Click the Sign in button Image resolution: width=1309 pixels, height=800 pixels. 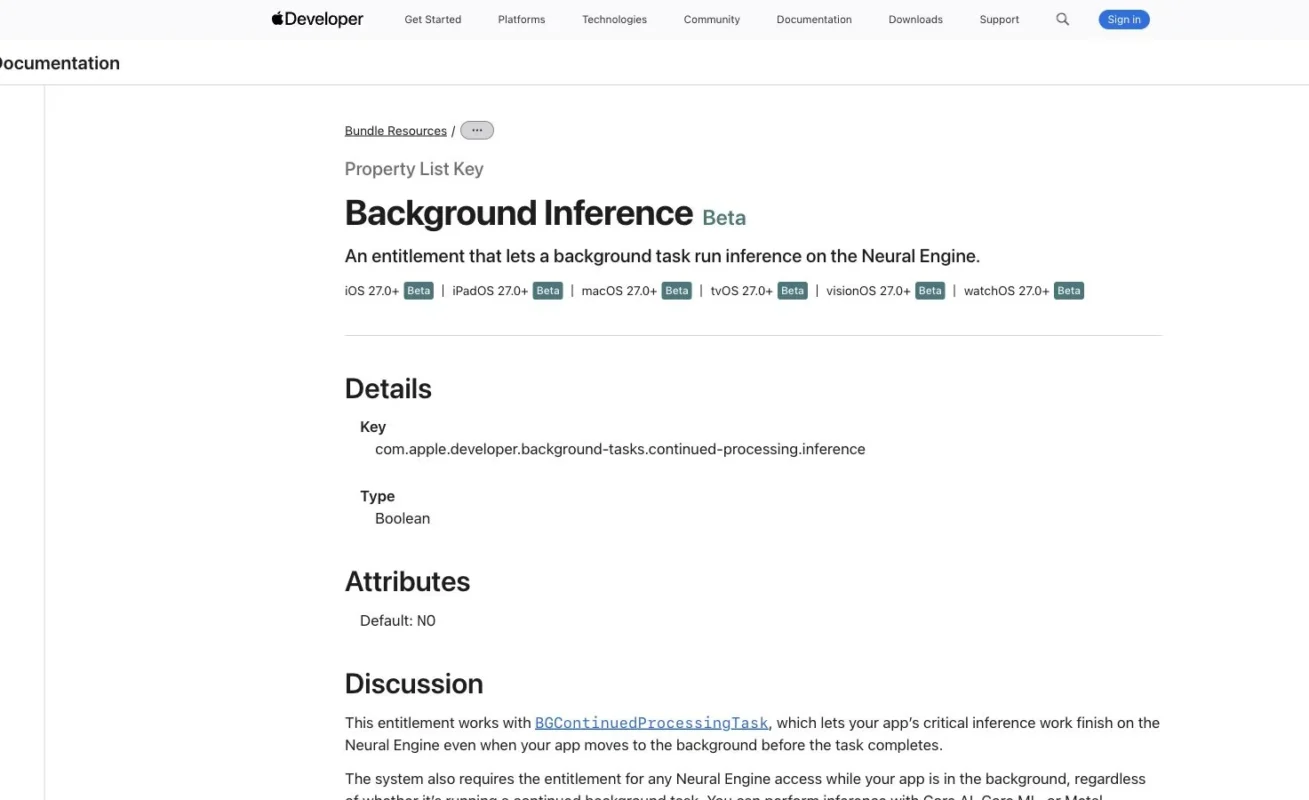(1124, 19)
